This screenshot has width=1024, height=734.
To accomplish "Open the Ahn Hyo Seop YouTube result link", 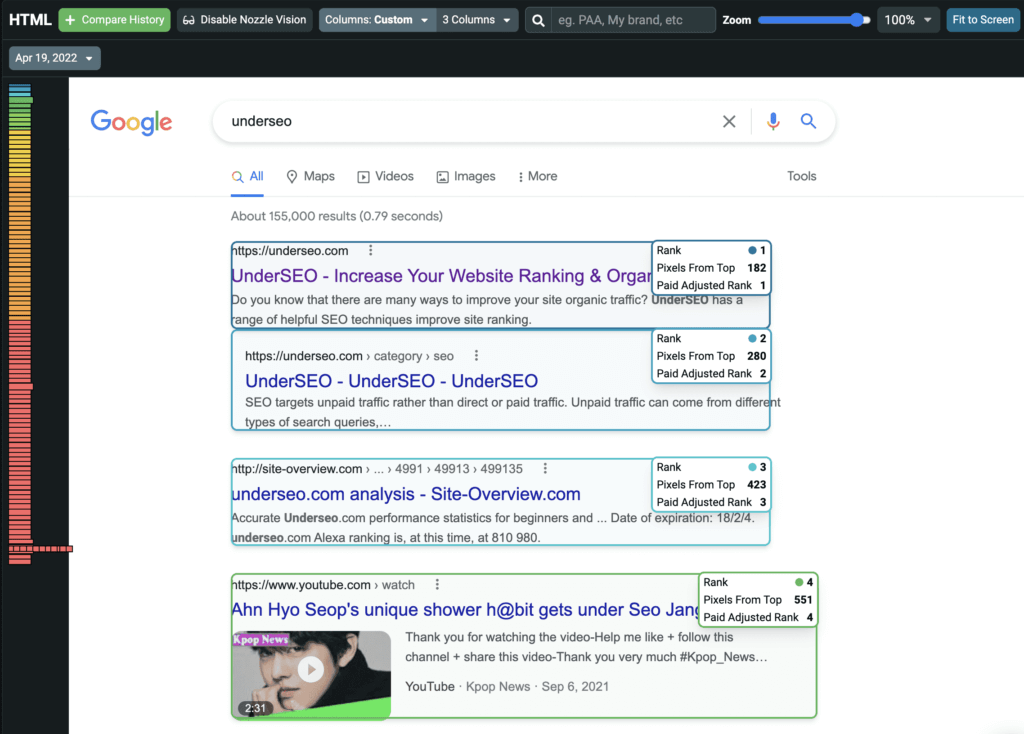I will [465, 609].
